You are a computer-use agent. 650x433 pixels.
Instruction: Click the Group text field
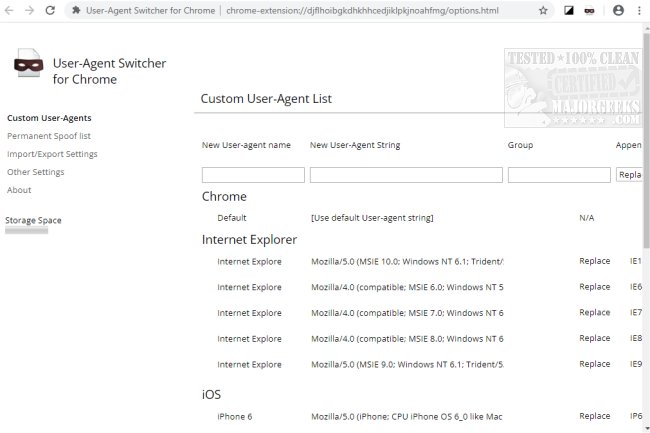559,175
